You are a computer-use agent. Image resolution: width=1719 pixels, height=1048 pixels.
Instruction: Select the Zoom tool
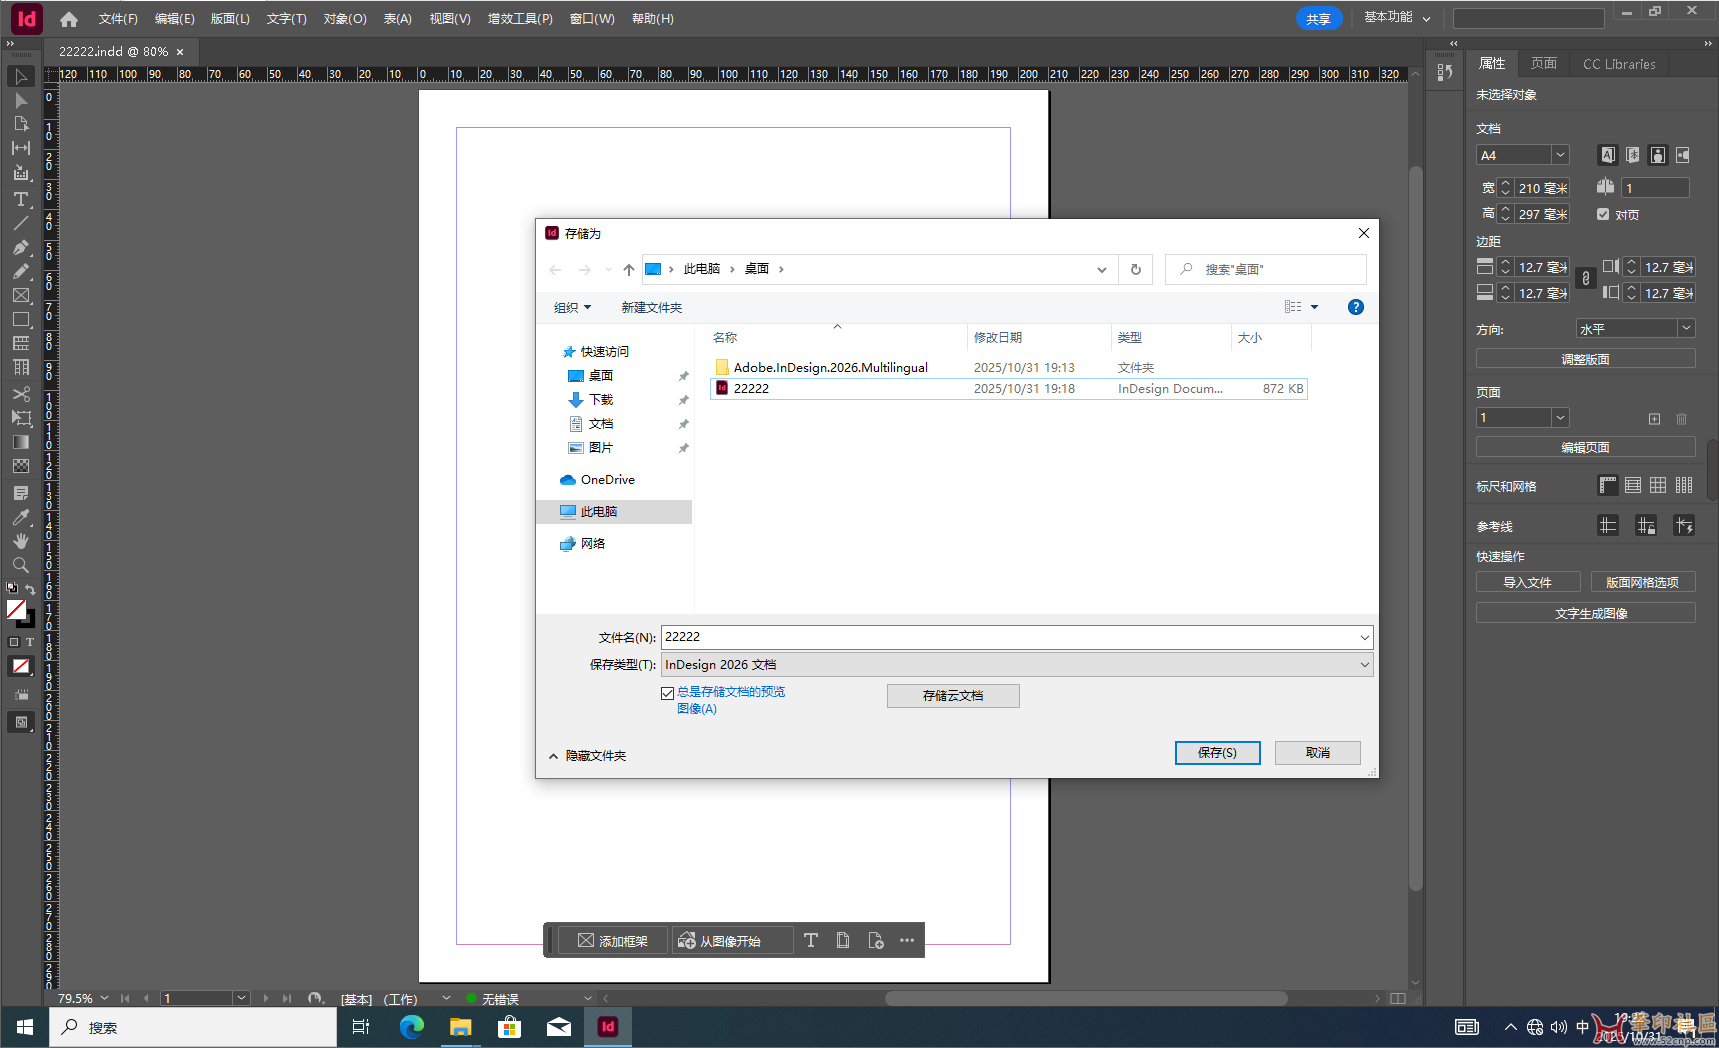click(x=20, y=563)
